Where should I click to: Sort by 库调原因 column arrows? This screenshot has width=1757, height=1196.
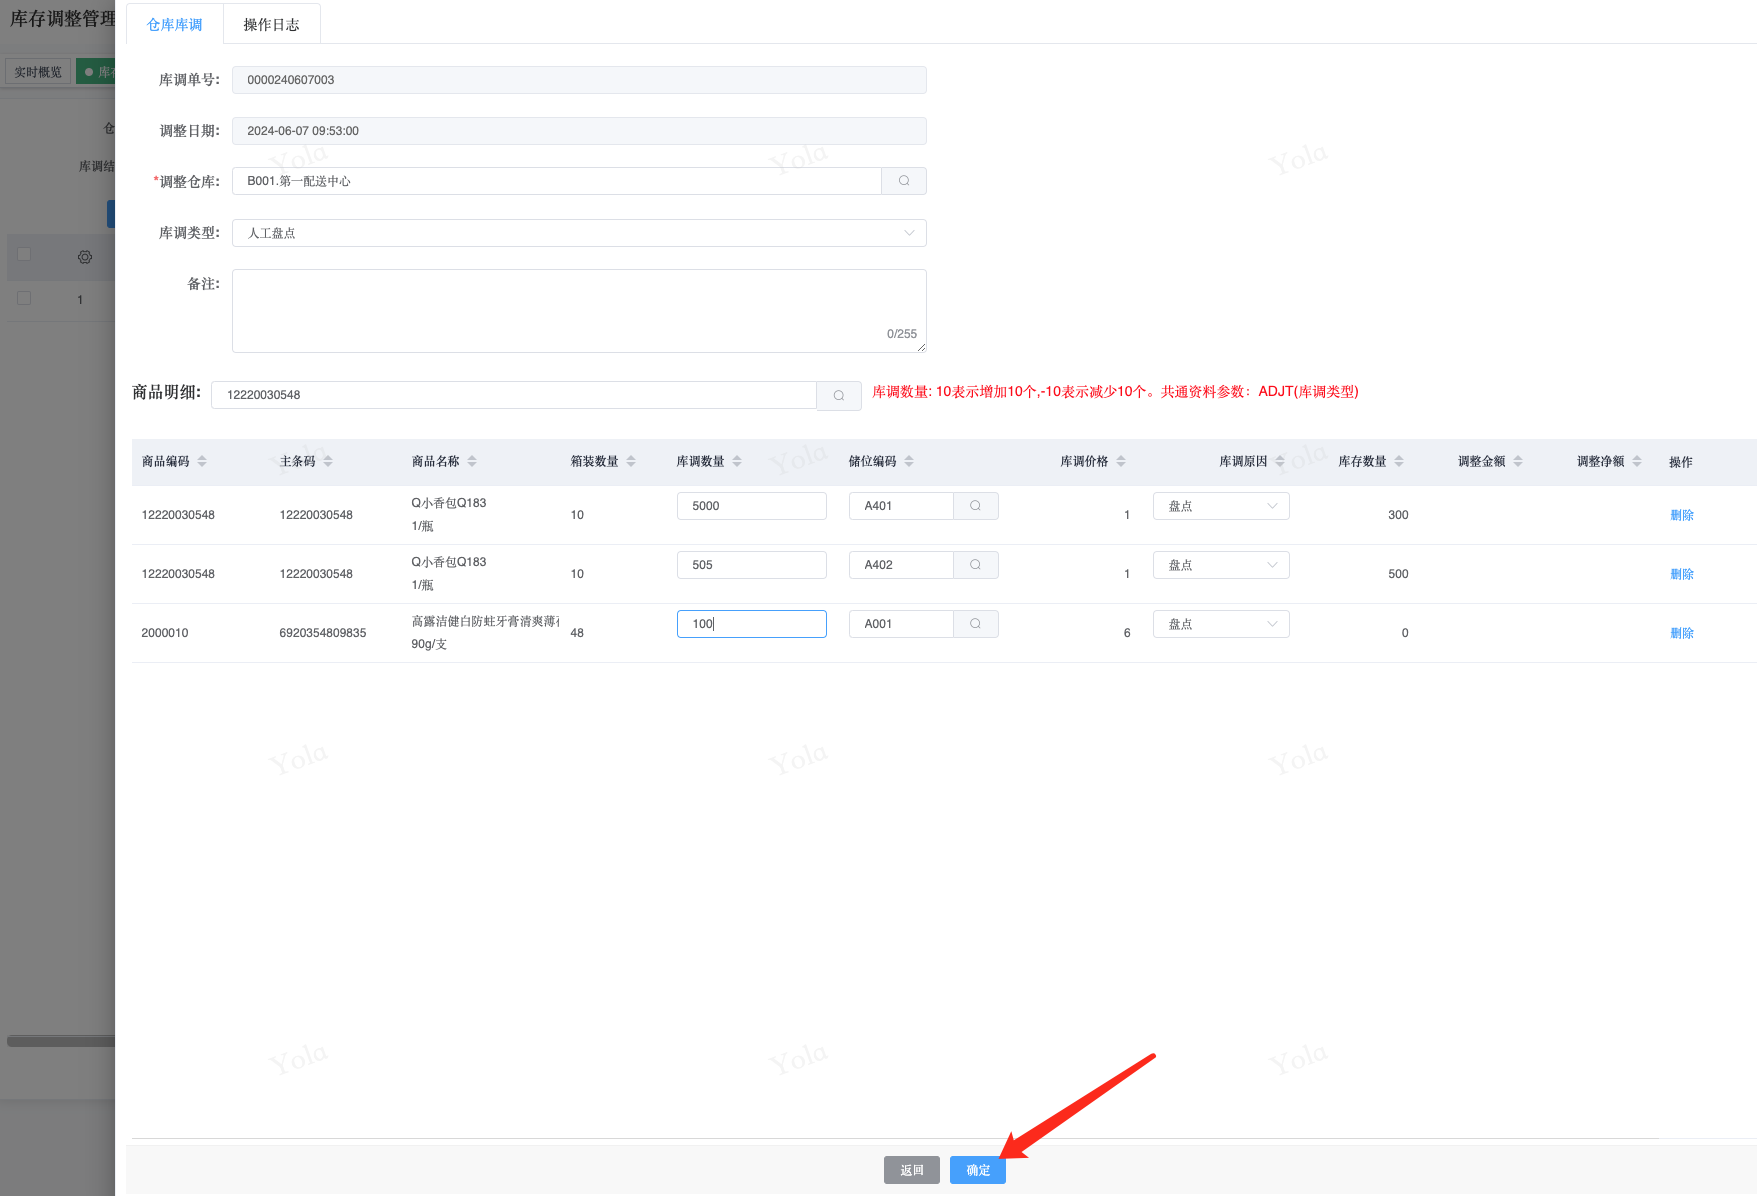(x=1280, y=461)
